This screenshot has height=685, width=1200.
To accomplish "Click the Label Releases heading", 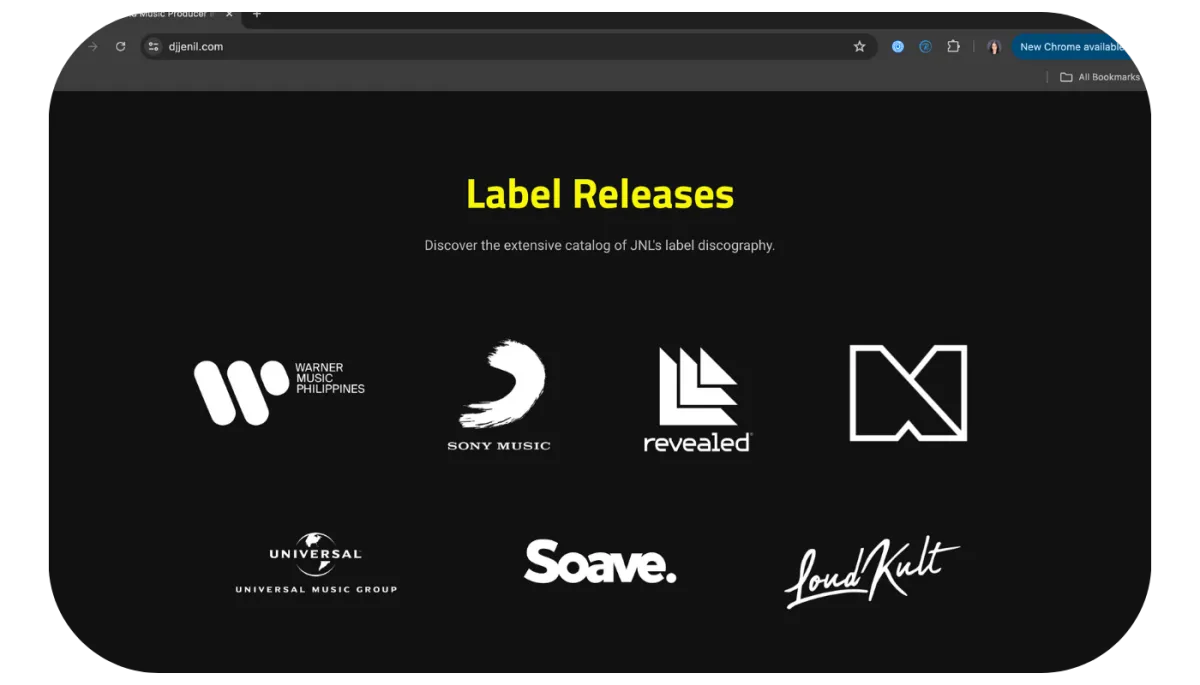I will pos(600,194).
